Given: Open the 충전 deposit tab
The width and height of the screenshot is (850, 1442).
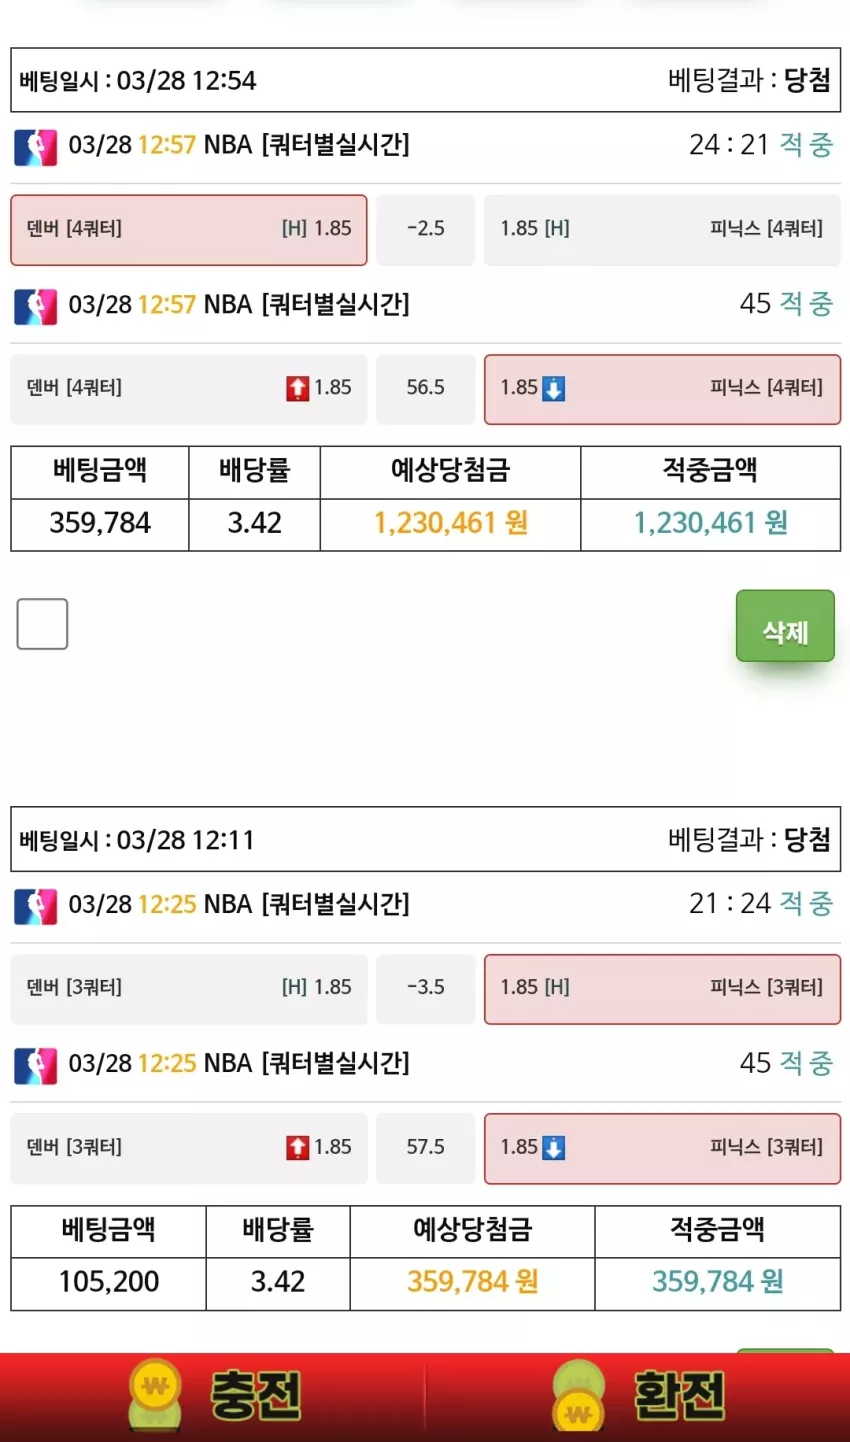Looking at the screenshot, I should coord(213,1397).
